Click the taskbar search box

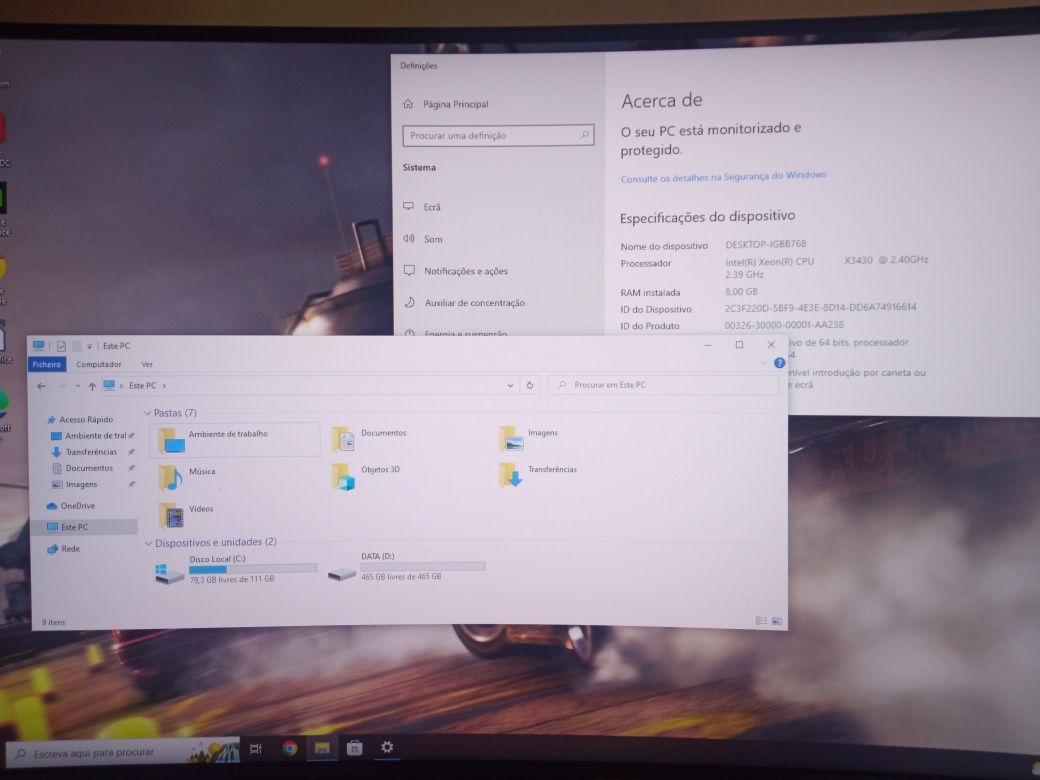point(123,753)
